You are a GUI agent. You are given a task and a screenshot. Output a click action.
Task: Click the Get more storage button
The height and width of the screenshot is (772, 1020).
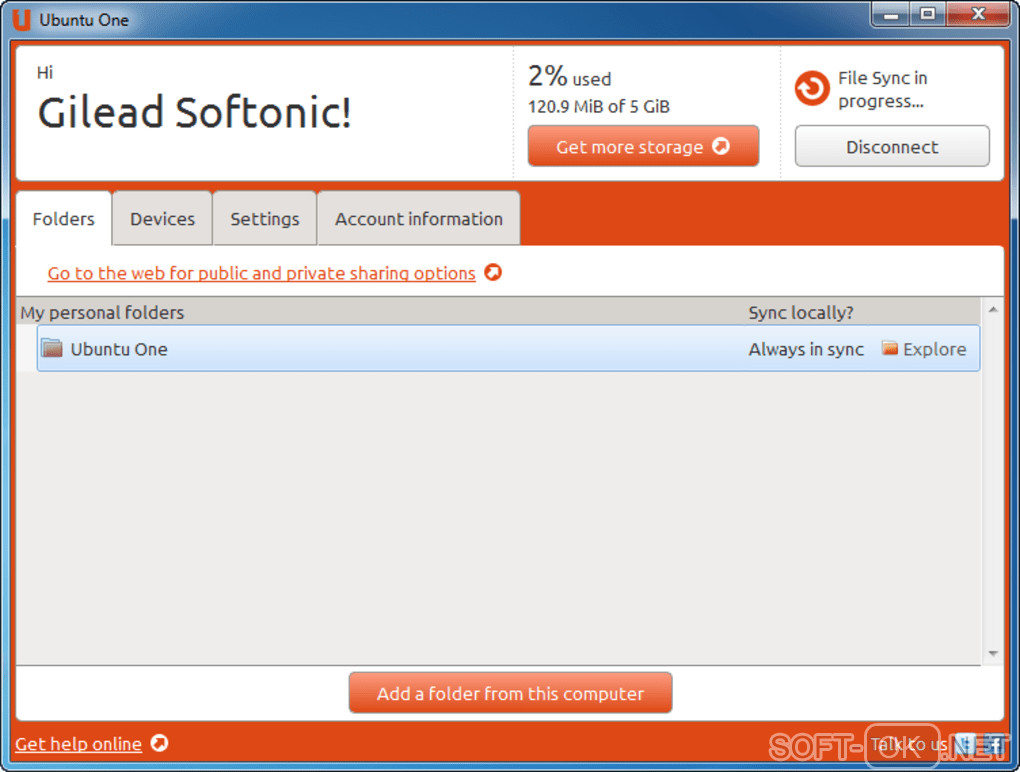643,146
